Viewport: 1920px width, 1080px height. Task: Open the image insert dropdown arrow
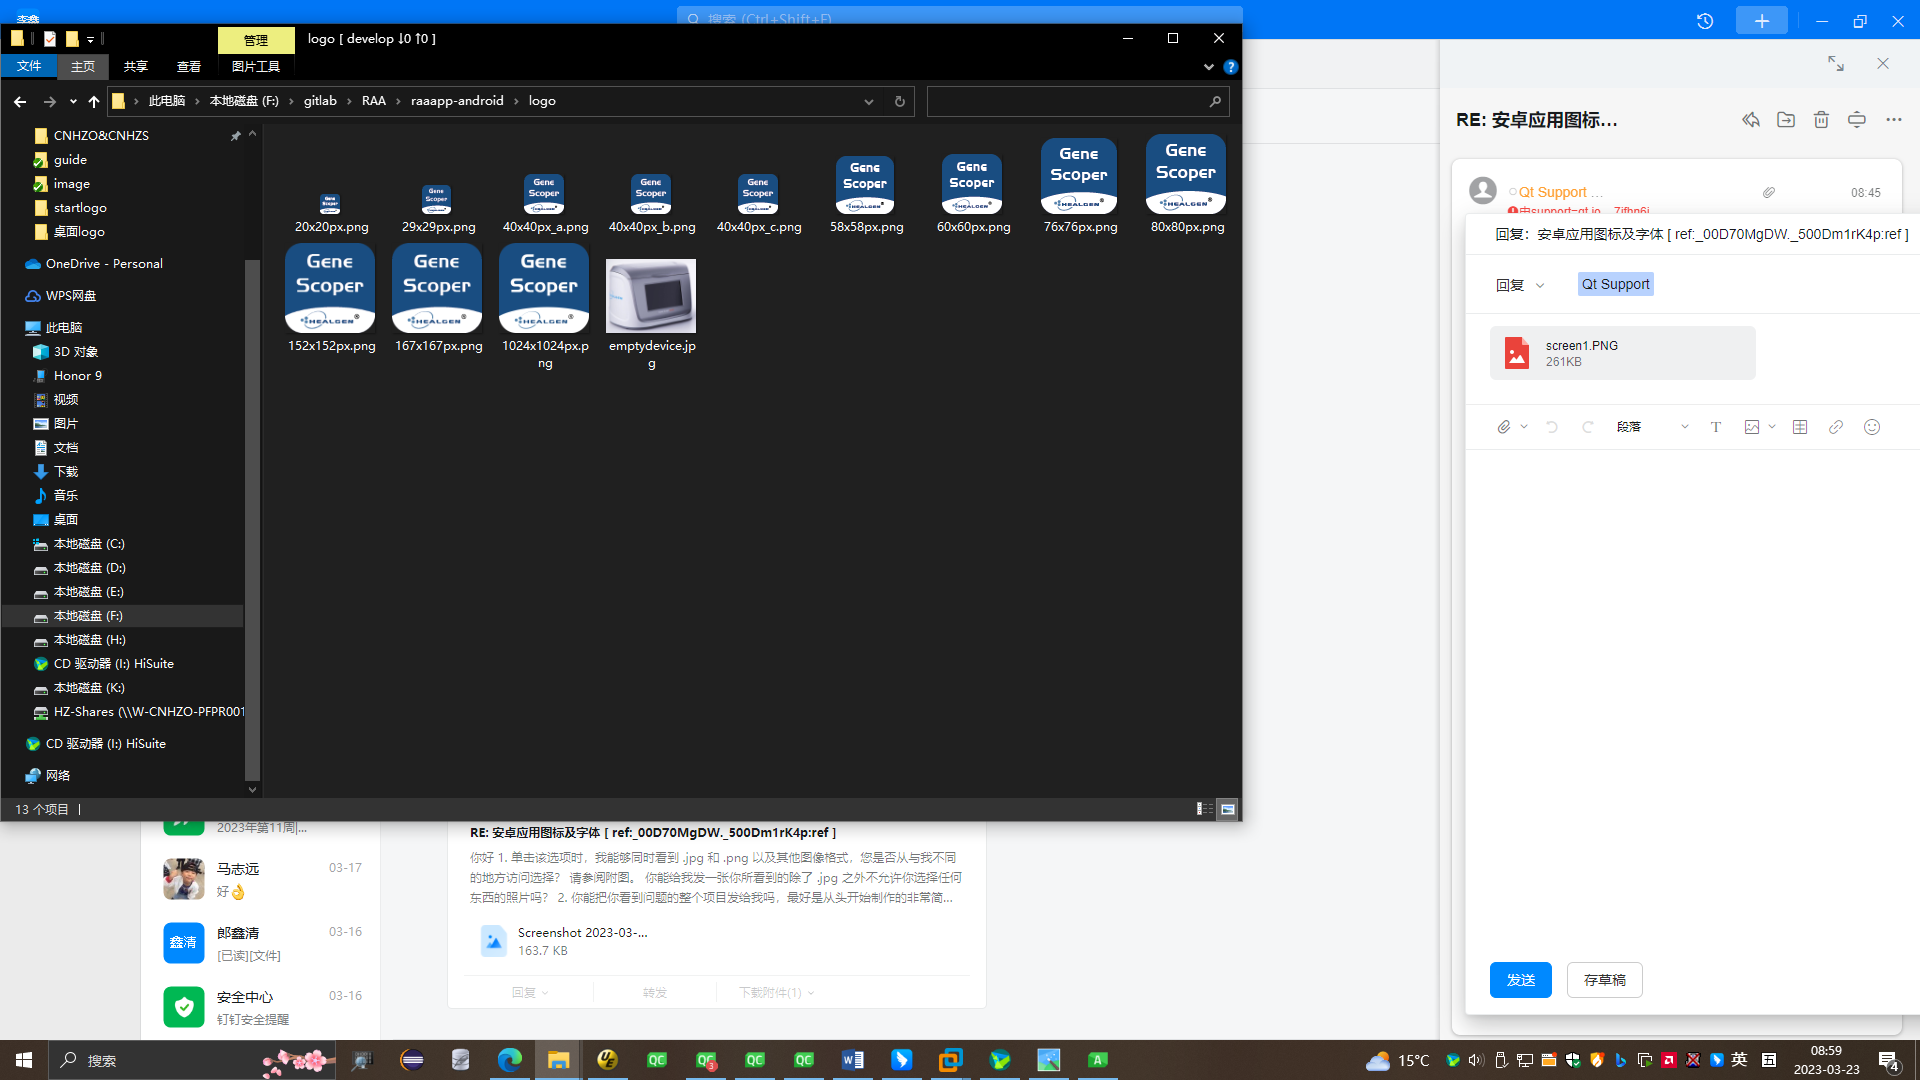1772,427
